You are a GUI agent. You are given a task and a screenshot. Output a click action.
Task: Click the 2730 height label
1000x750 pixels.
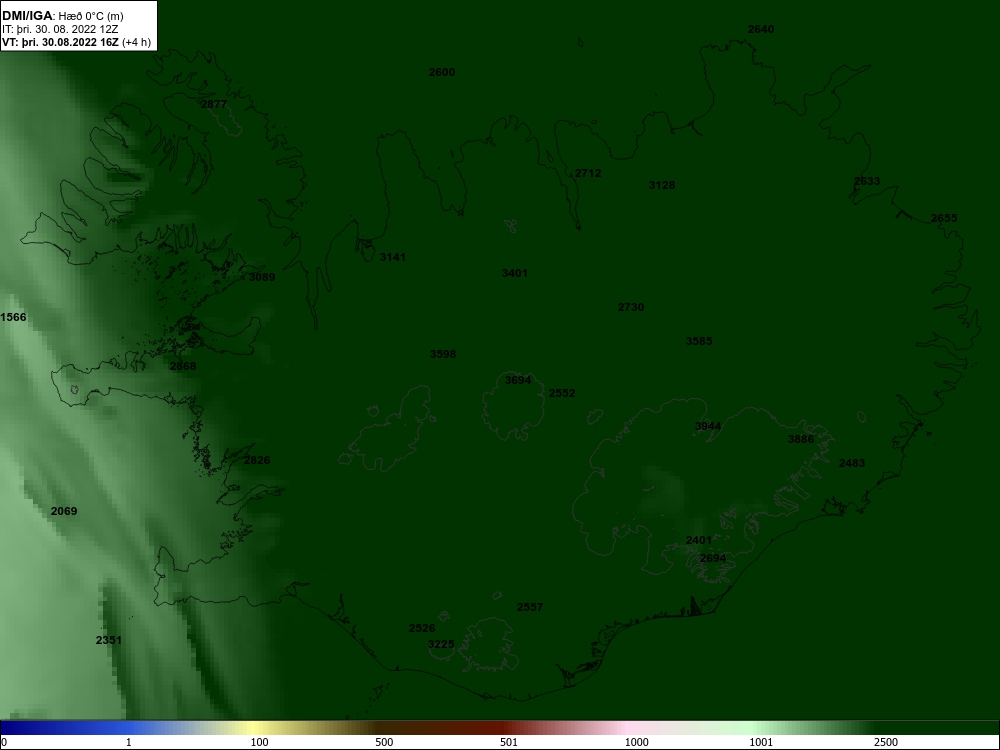tap(631, 307)
